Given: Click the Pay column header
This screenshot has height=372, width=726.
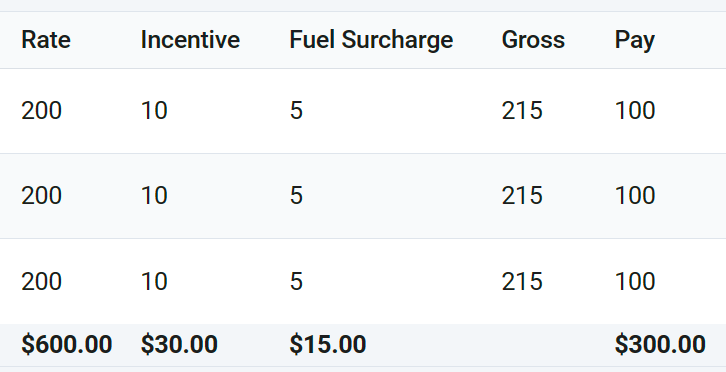Looking at the screenshot, I should click(635, 41).
